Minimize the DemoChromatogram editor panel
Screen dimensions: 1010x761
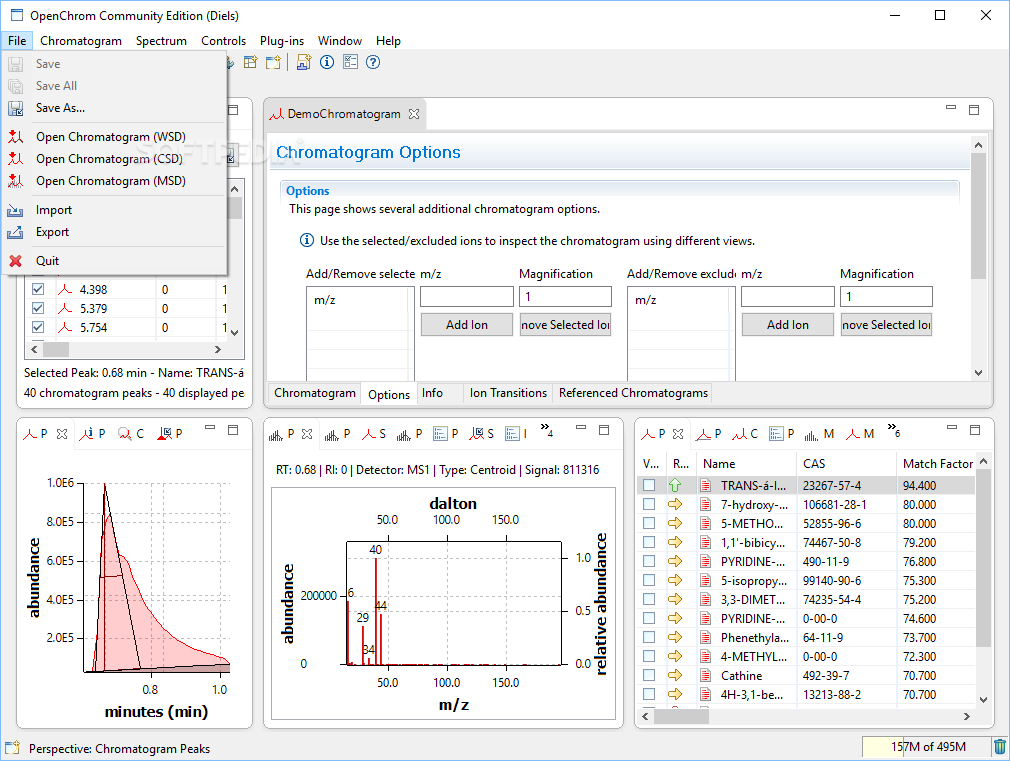(951, 108)
